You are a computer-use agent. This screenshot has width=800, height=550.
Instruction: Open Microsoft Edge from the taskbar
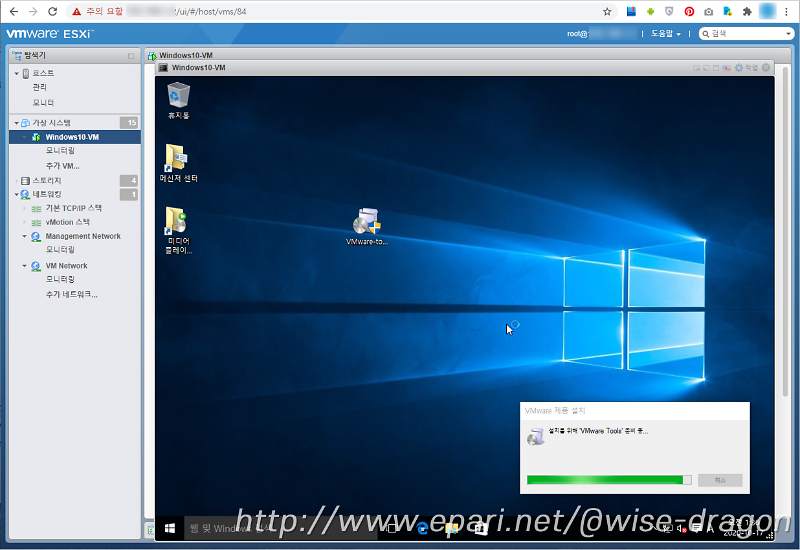pos(422,529)
